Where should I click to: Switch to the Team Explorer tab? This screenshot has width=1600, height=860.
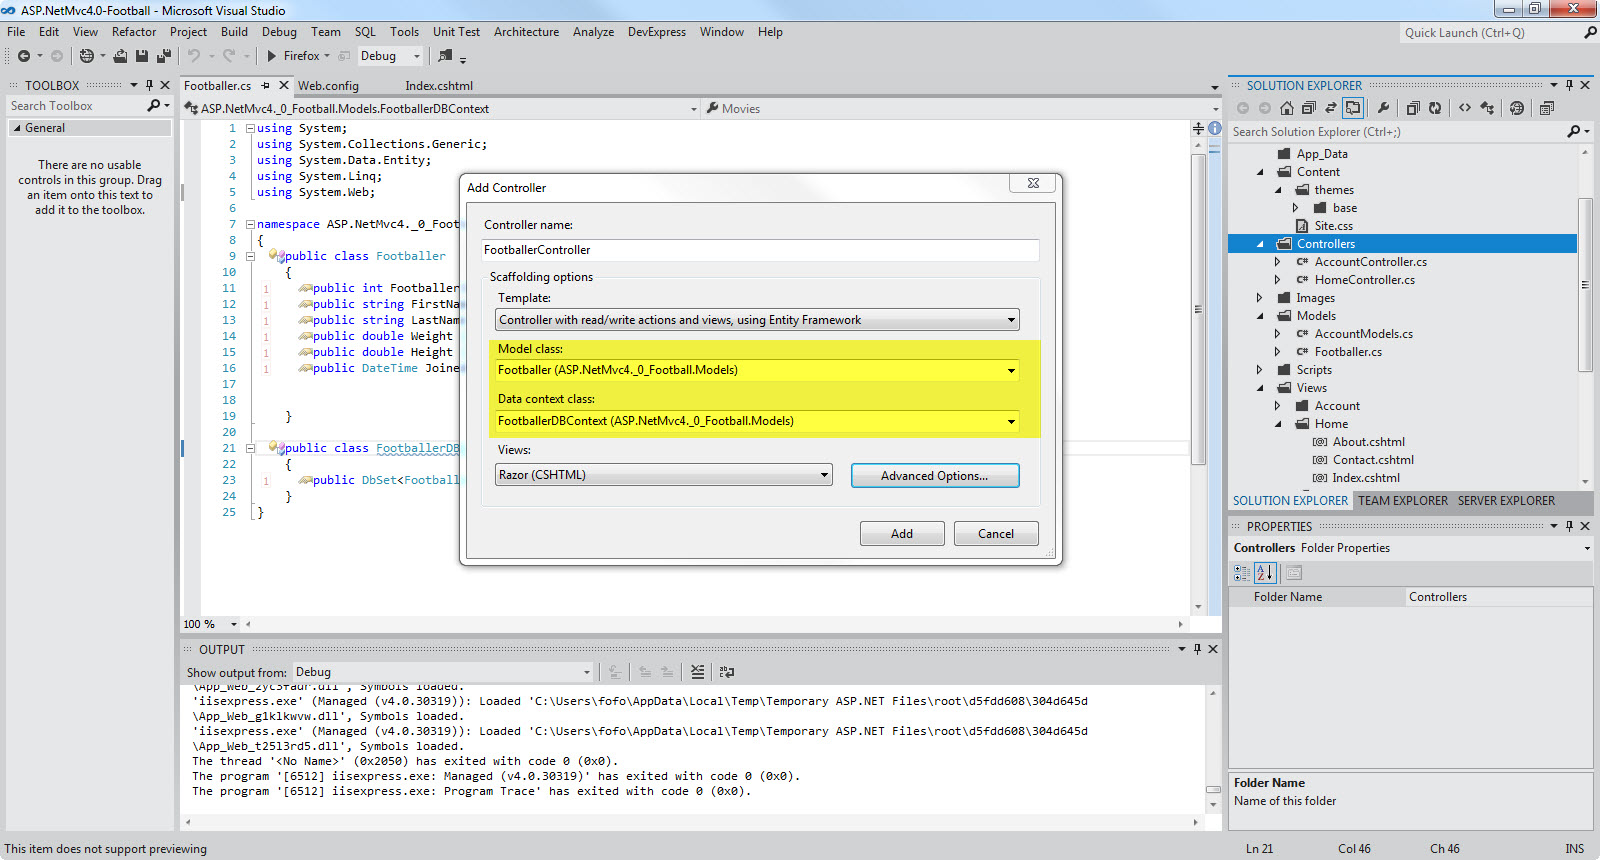coord(1403,501)
